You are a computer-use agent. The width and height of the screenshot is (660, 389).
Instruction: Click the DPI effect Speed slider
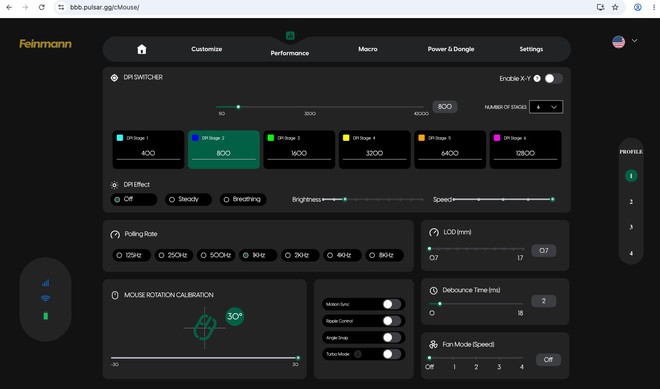tap(503, 200)
